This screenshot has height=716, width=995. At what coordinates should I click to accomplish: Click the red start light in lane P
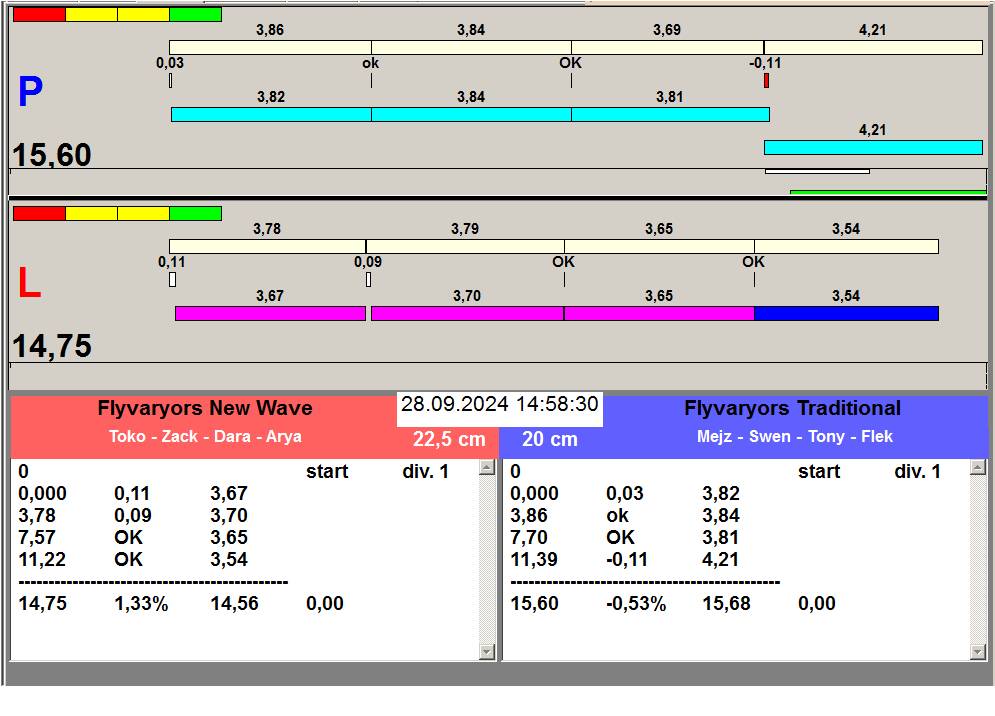click(39, 15)
